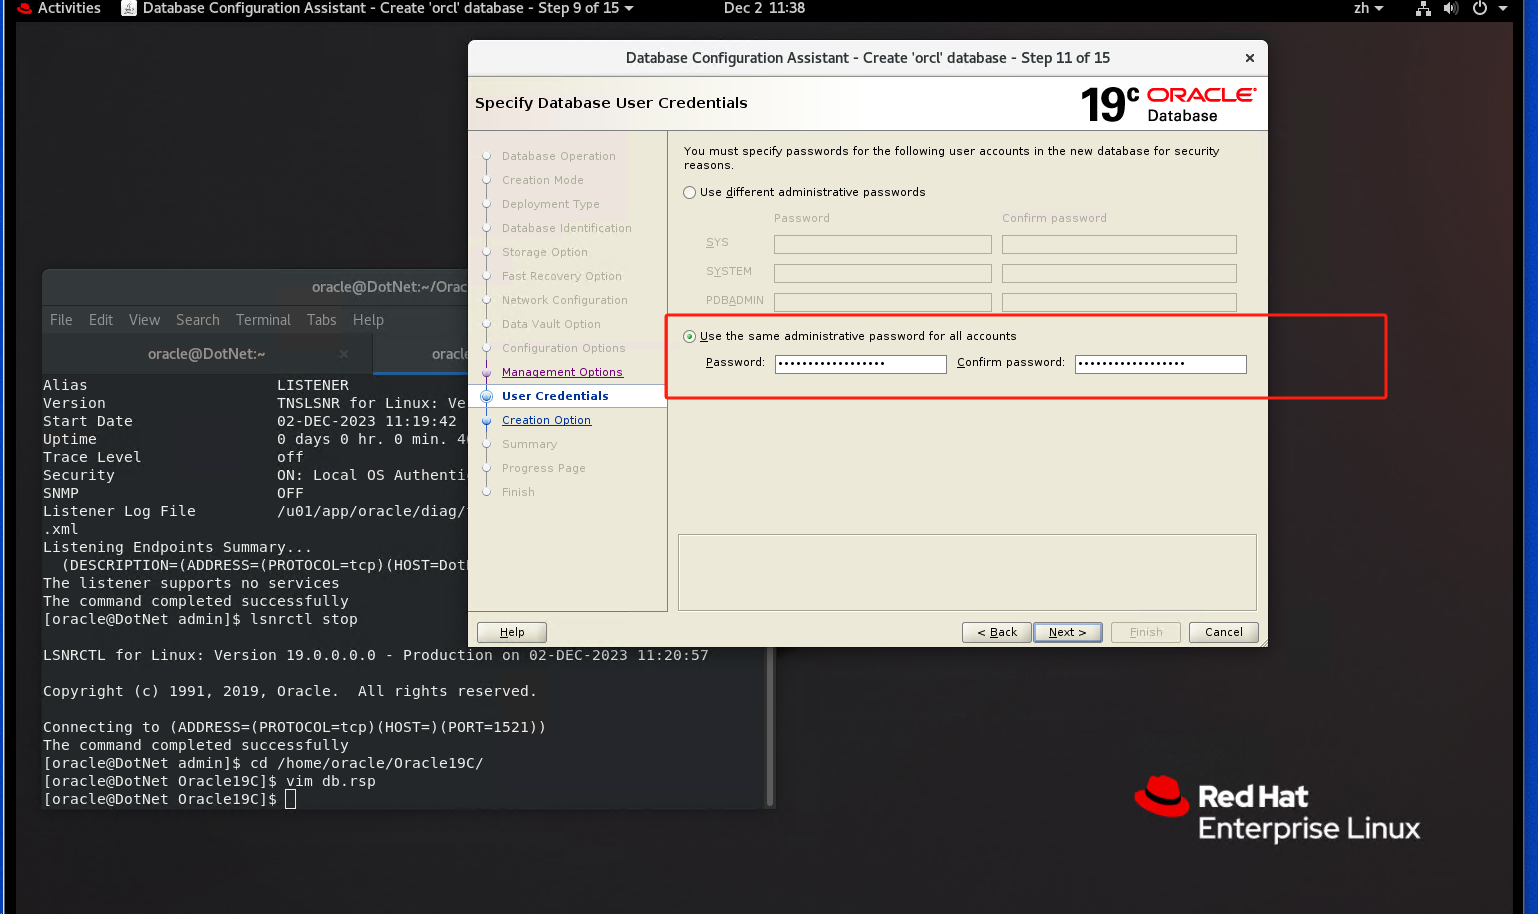Close the Database Configuration Assistant dialog
Image resolution: width=1538 pixels, height=914 pixels.
1250,58
